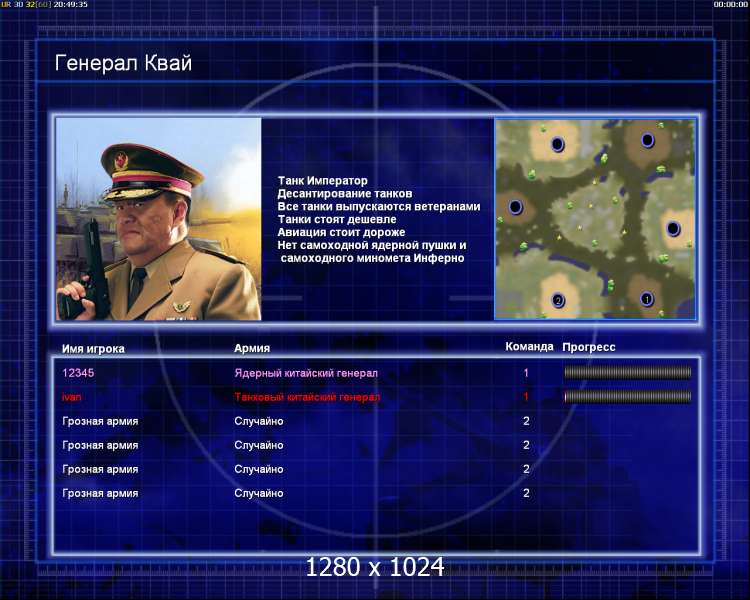The width and height of the screenshot is (750, 600).
Task: Click team number 1 in the 12345 row
Action: [x=526, y=373]
